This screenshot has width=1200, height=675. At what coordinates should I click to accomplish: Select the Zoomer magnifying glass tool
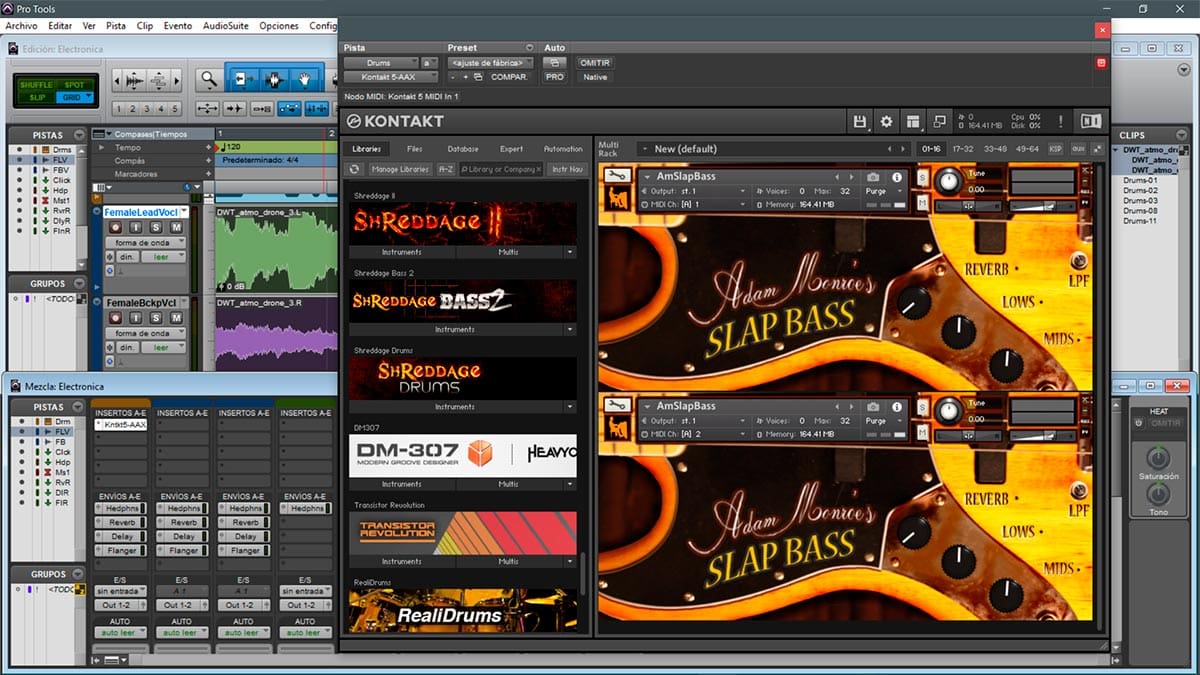click(x=208, y=79)
